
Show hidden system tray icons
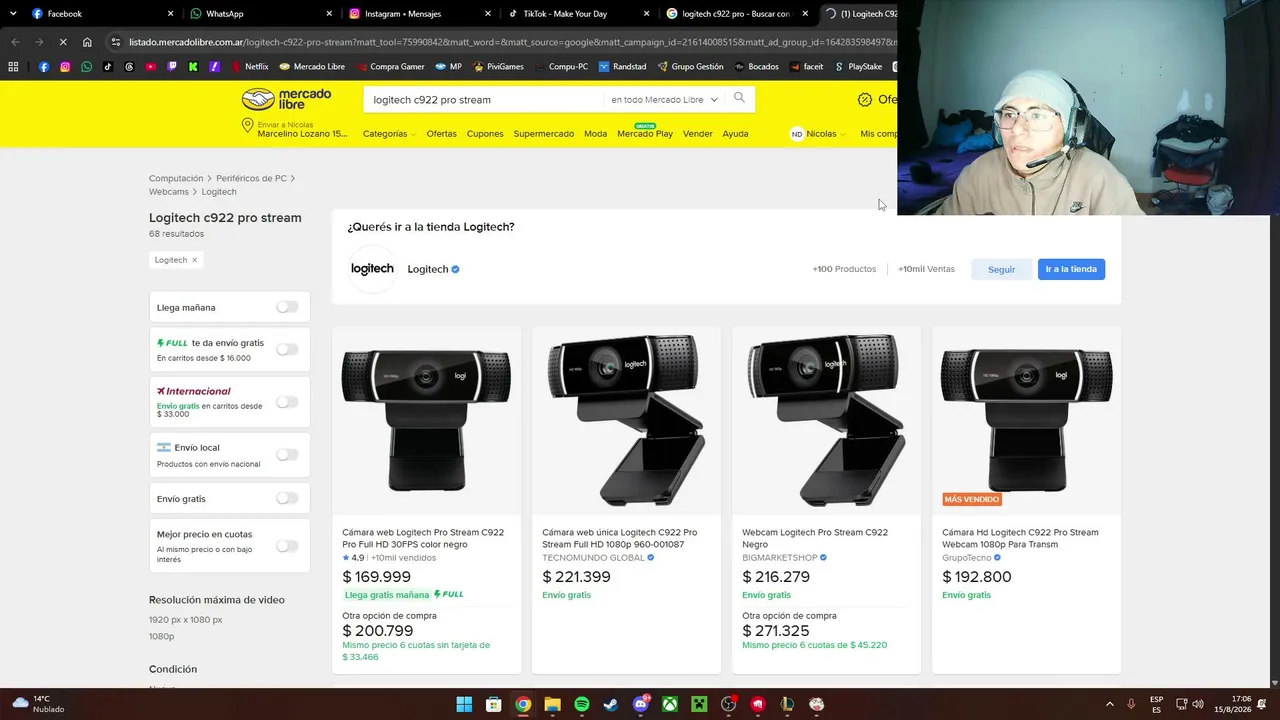click(1109, 704)
